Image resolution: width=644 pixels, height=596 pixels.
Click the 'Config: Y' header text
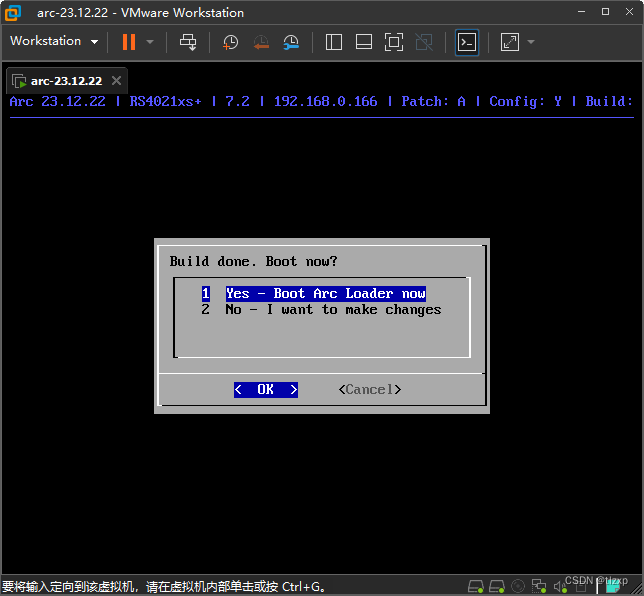click(525, 101)
